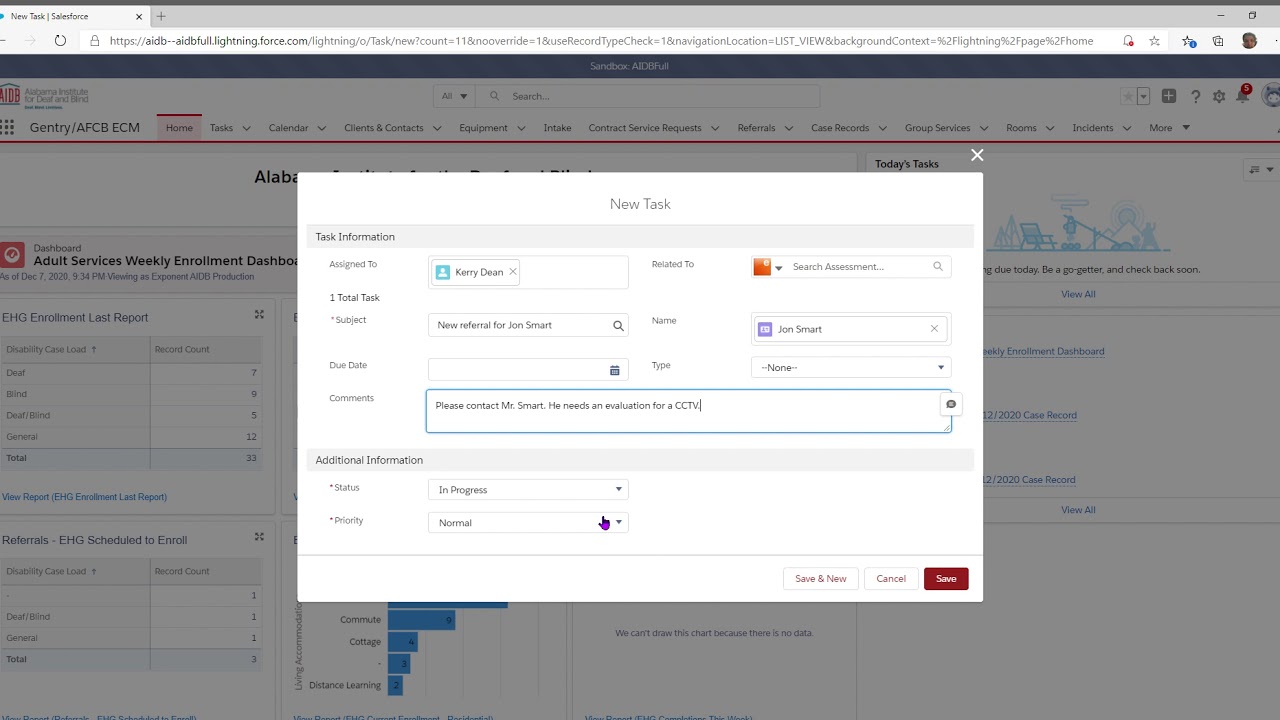Click first View All link in Today's Tasks
The height and width of the screenshot is (720, 1280).
click(1078, 294)
